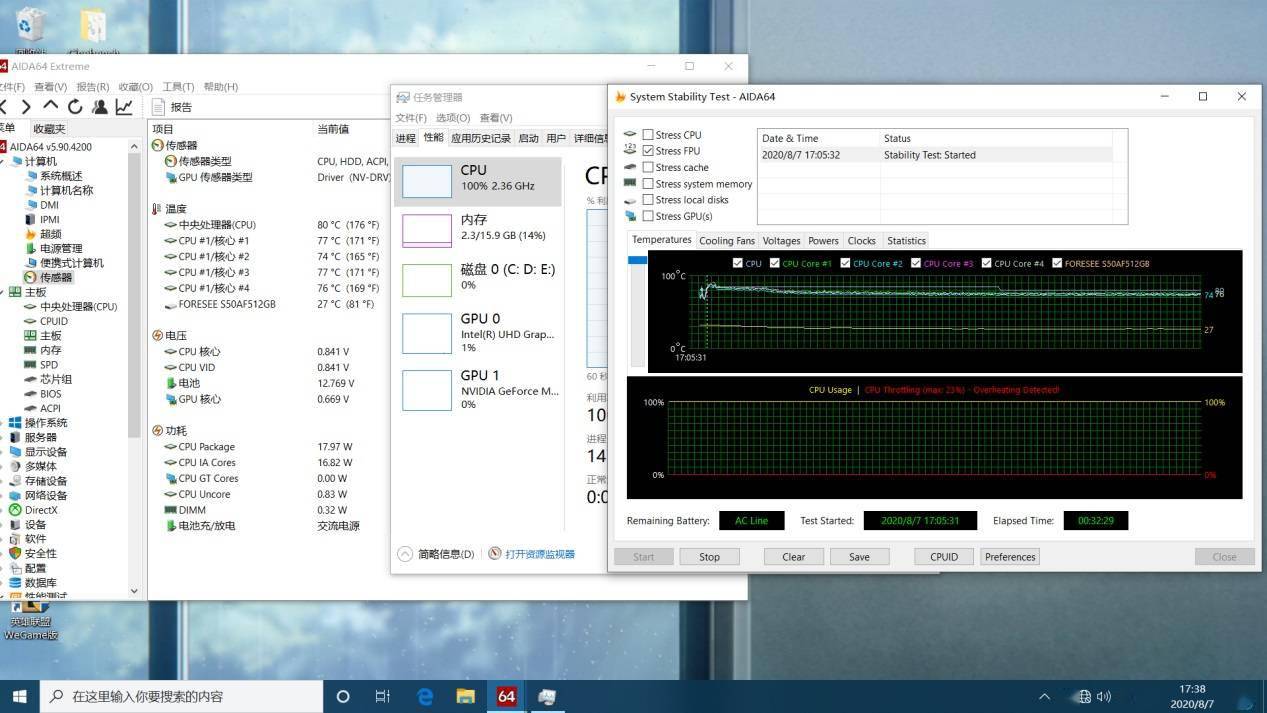Click the blue temperature graph scale slider
The height and width of the screenshot is (713, 1267).
pos(637,260)
